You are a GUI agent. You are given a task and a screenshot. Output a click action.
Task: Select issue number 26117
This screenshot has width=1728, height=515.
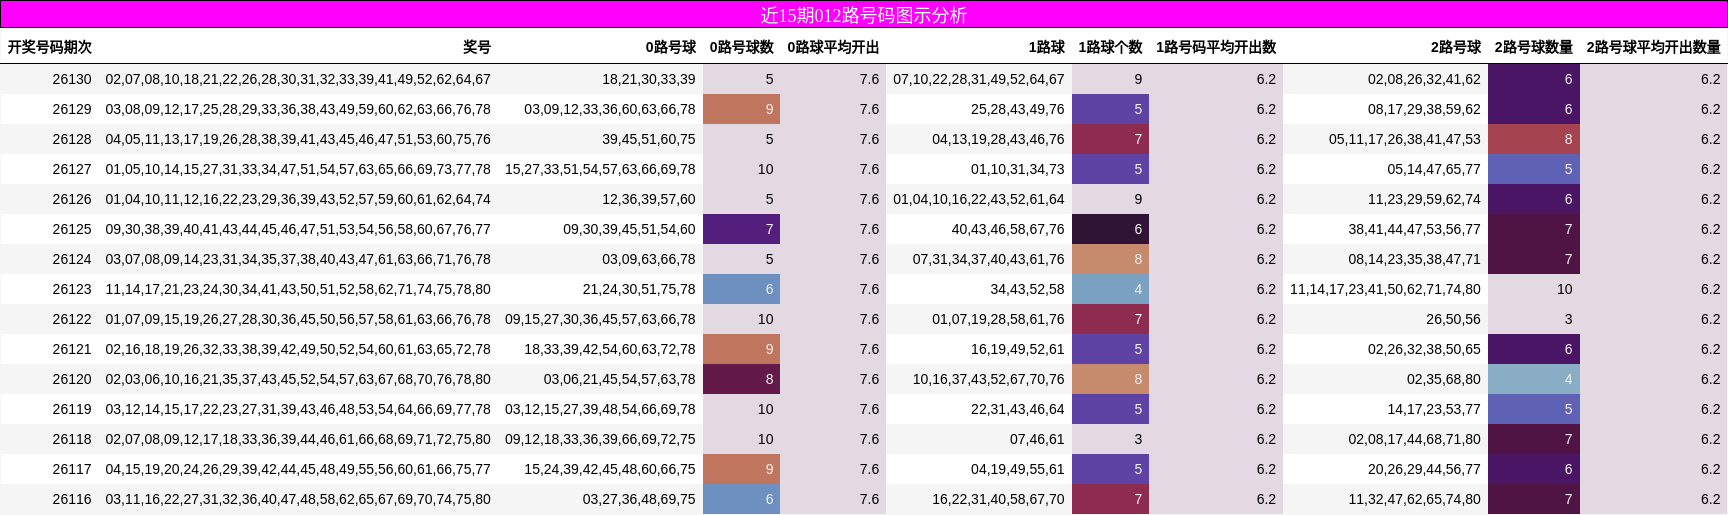click(x=72, y=469)
